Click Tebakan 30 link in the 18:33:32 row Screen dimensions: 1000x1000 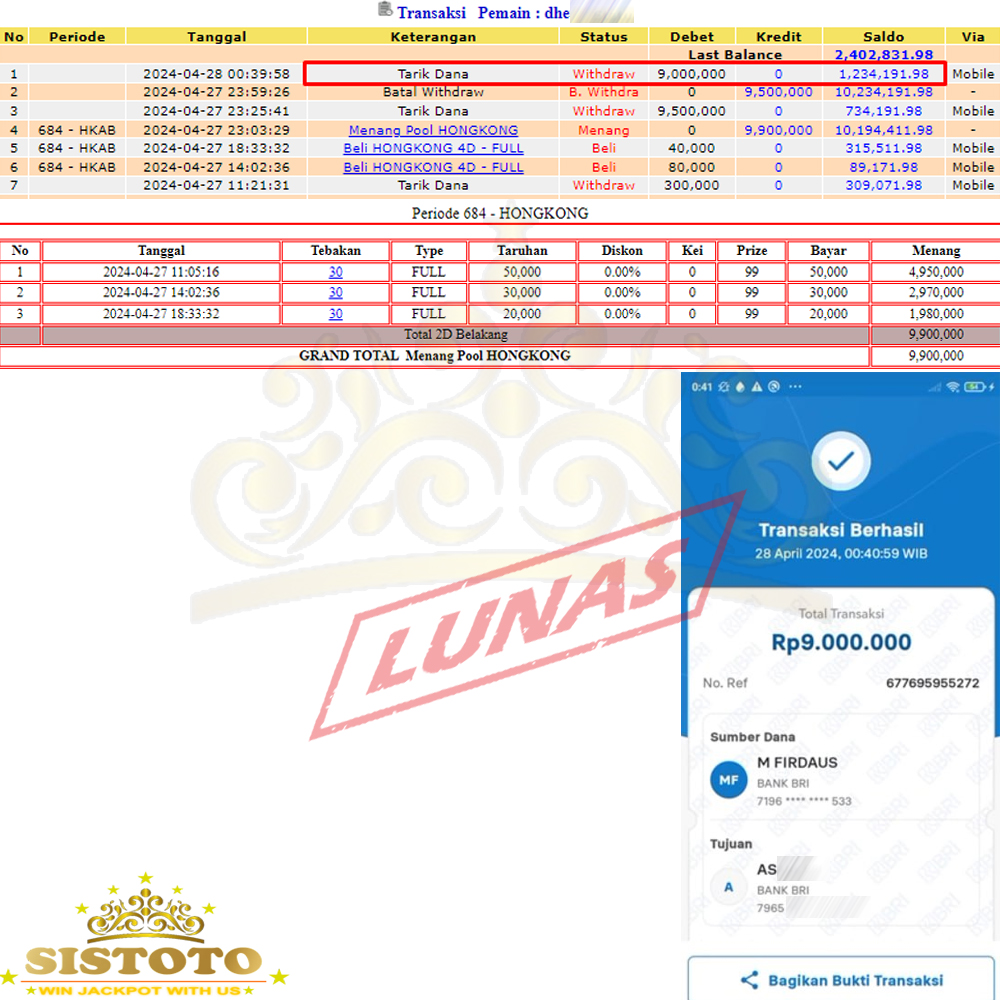pos(335,314)
